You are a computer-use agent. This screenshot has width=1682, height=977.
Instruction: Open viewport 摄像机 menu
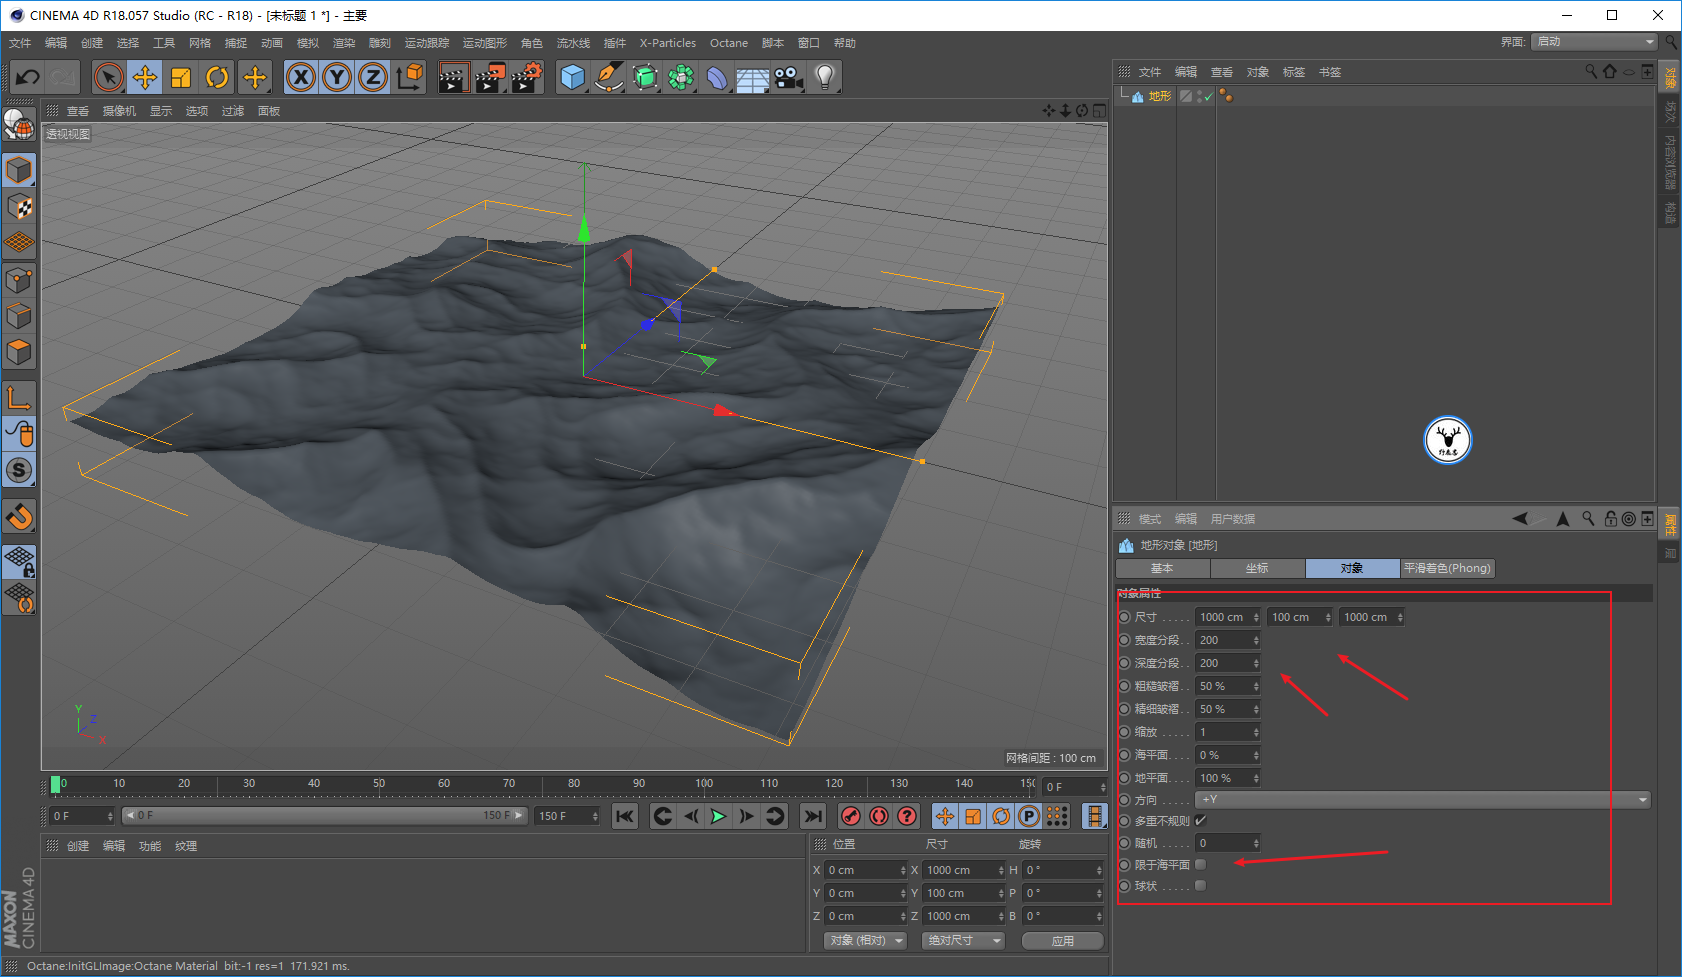coord(119,111)
